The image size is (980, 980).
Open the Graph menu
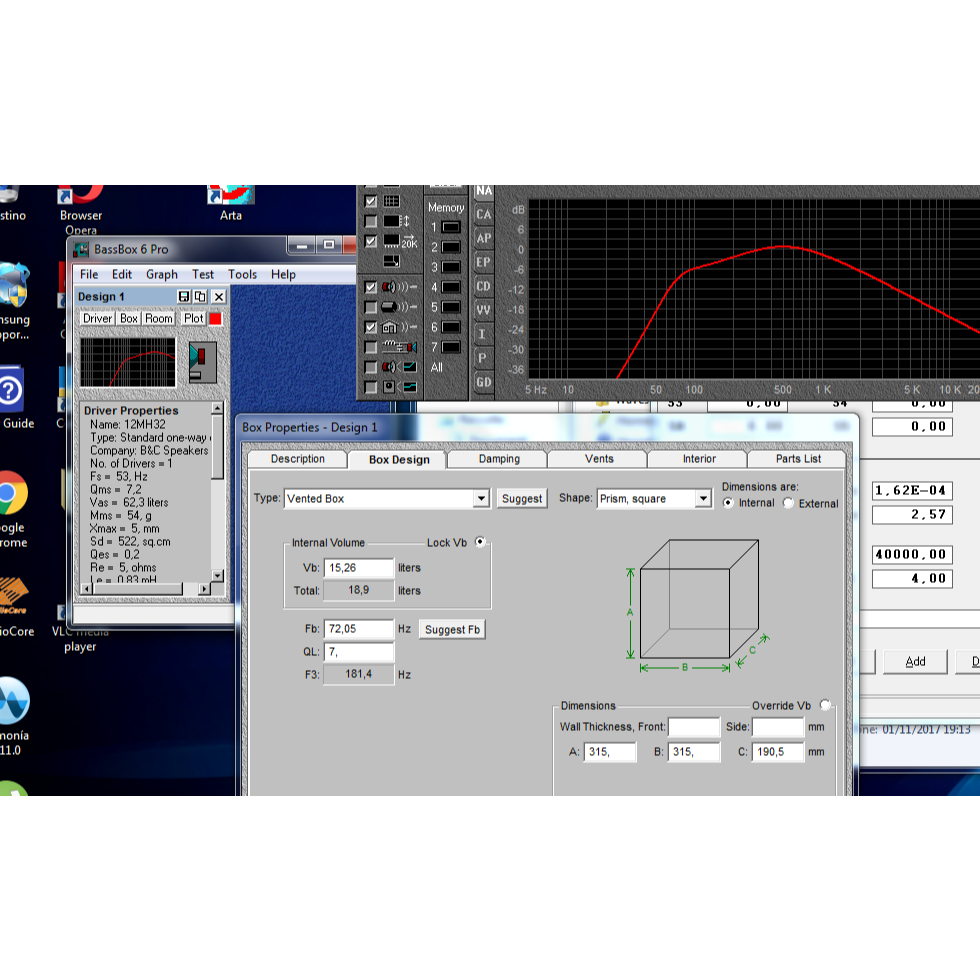point(161,274)
